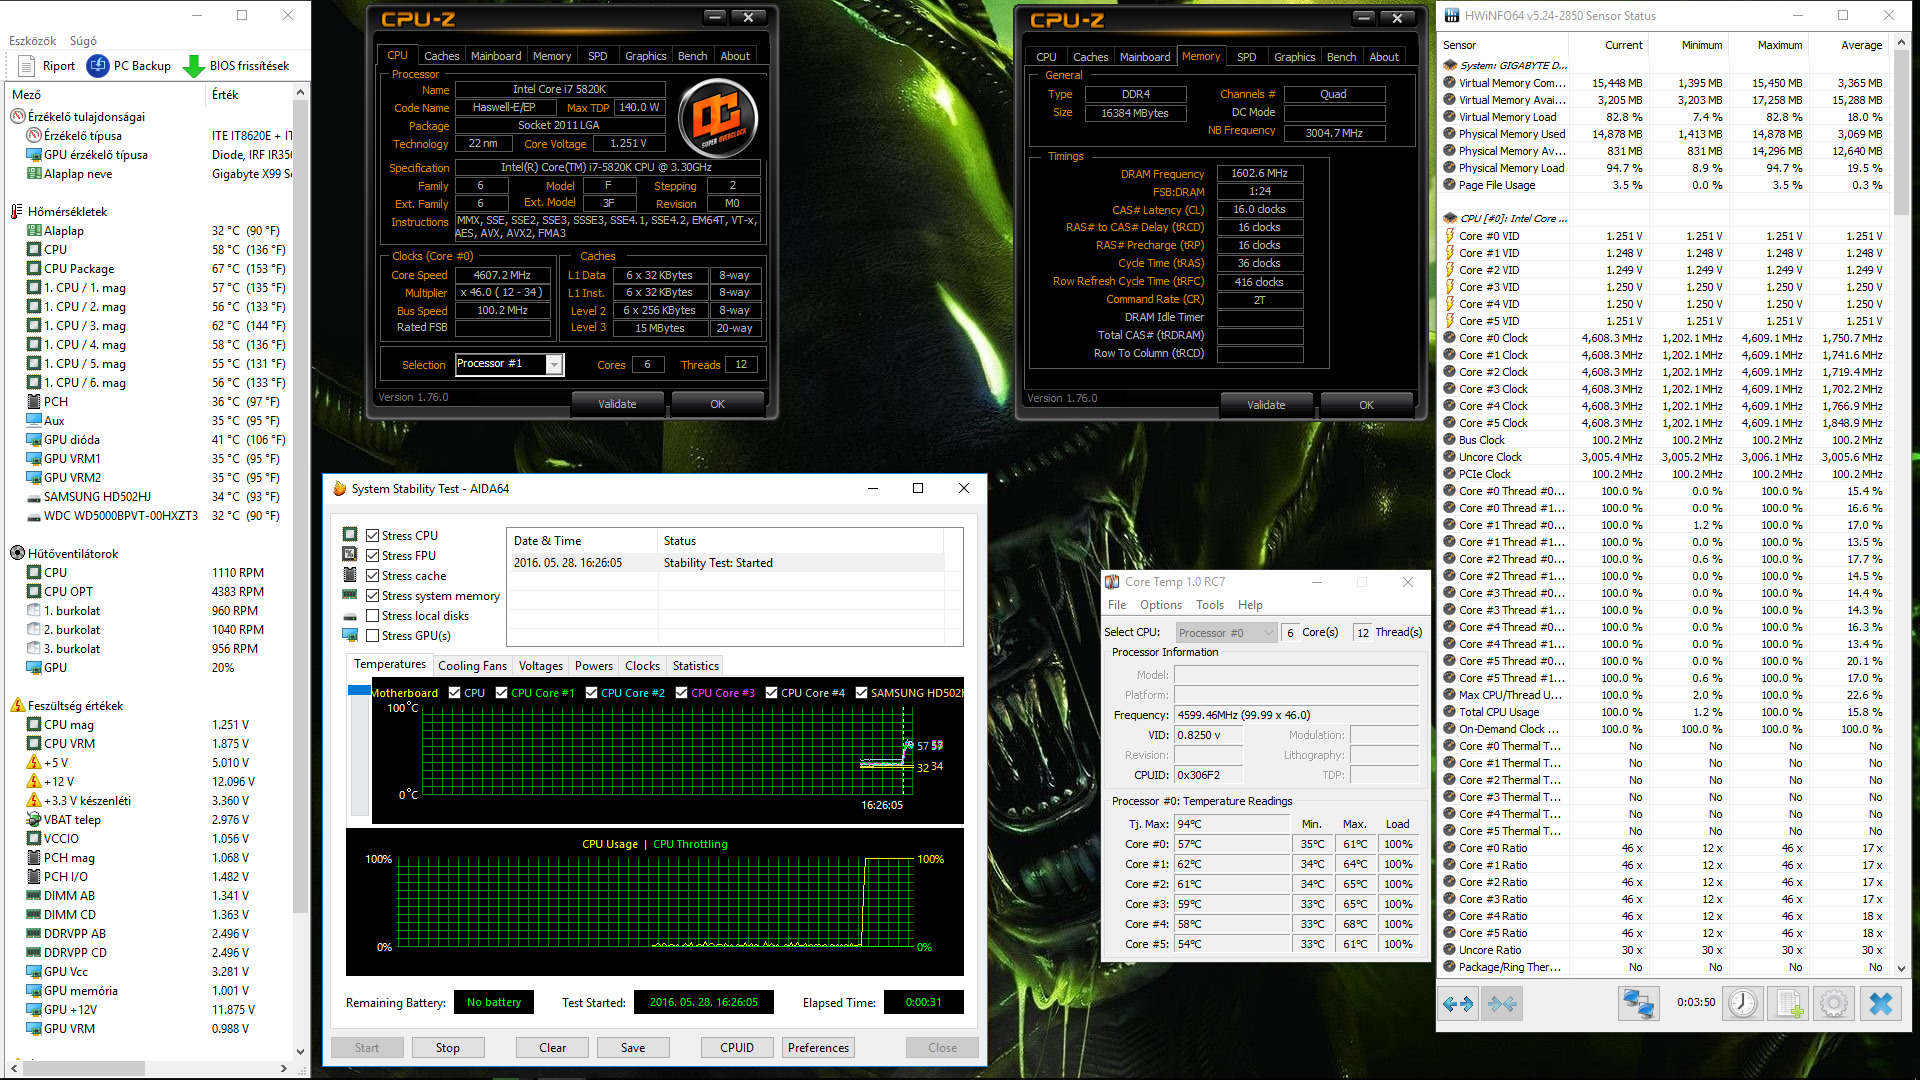The height and width of the screenshot is (1080, 1920).
Task: Open AIDA64 Súgó menu
Action: (x=83, y=41)
